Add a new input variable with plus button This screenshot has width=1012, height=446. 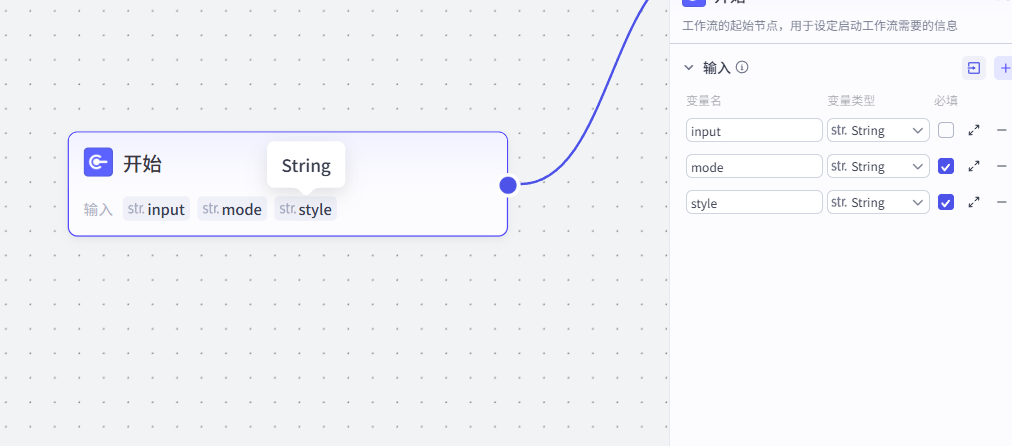pos(1004,68)
